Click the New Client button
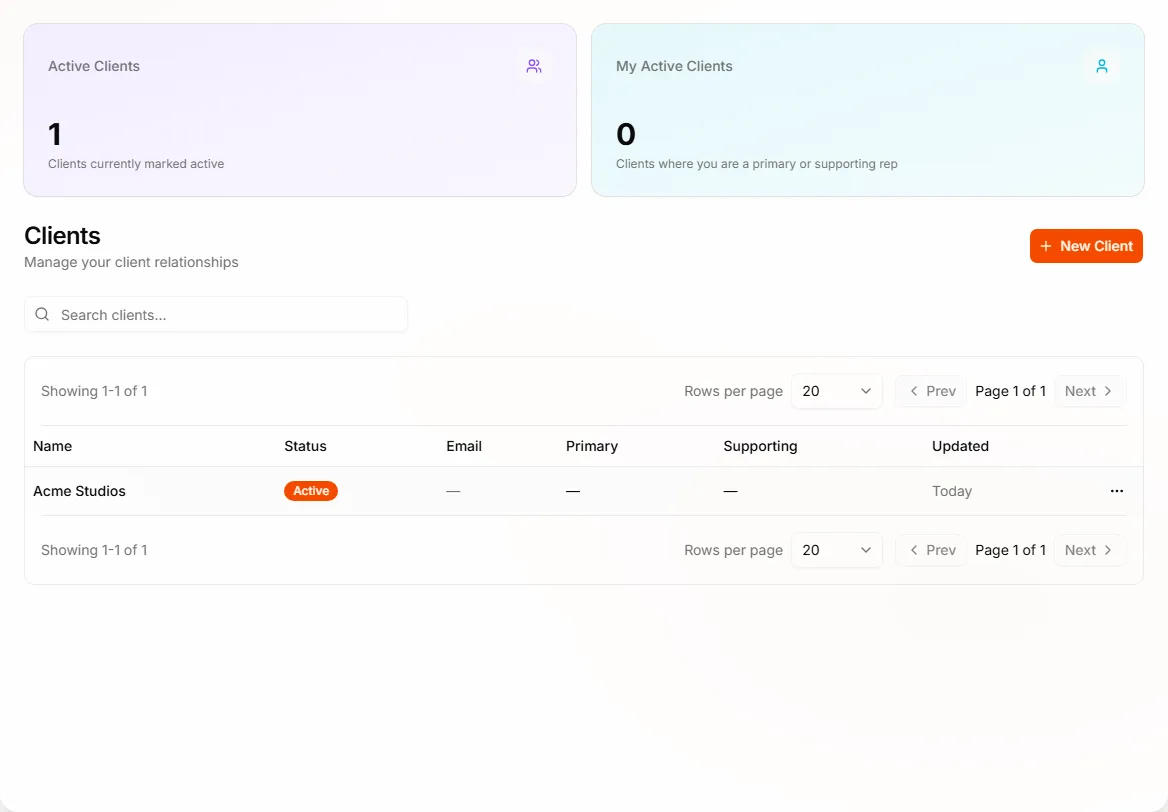This screenshot has height=812, width=1168. (1086, 246)
